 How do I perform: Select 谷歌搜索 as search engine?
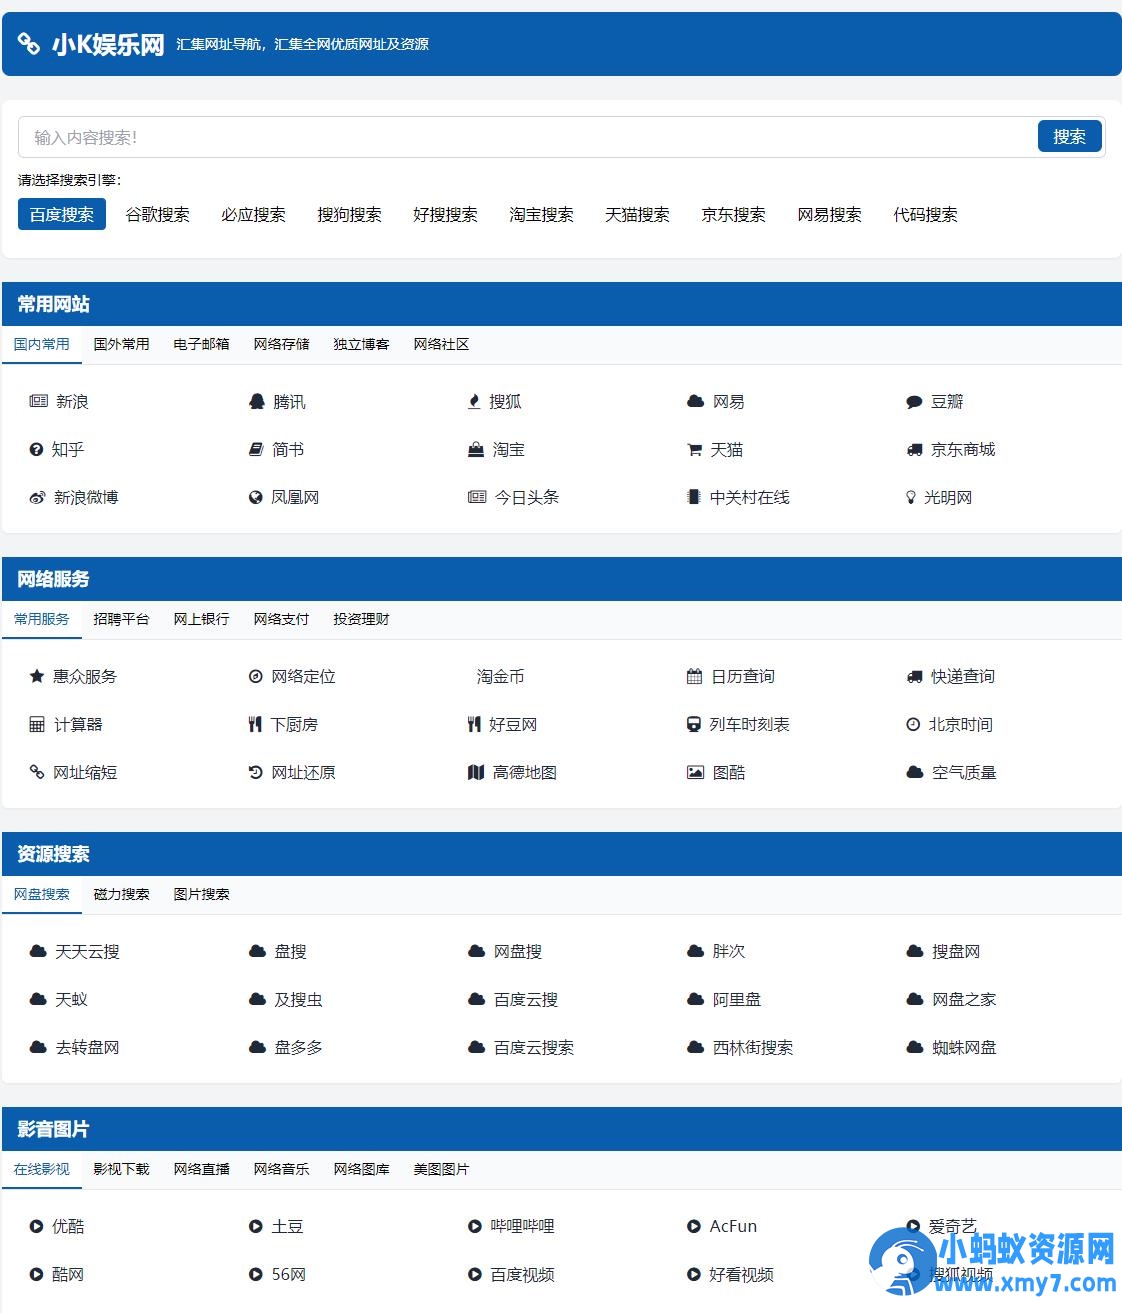(x=157, y=215)
